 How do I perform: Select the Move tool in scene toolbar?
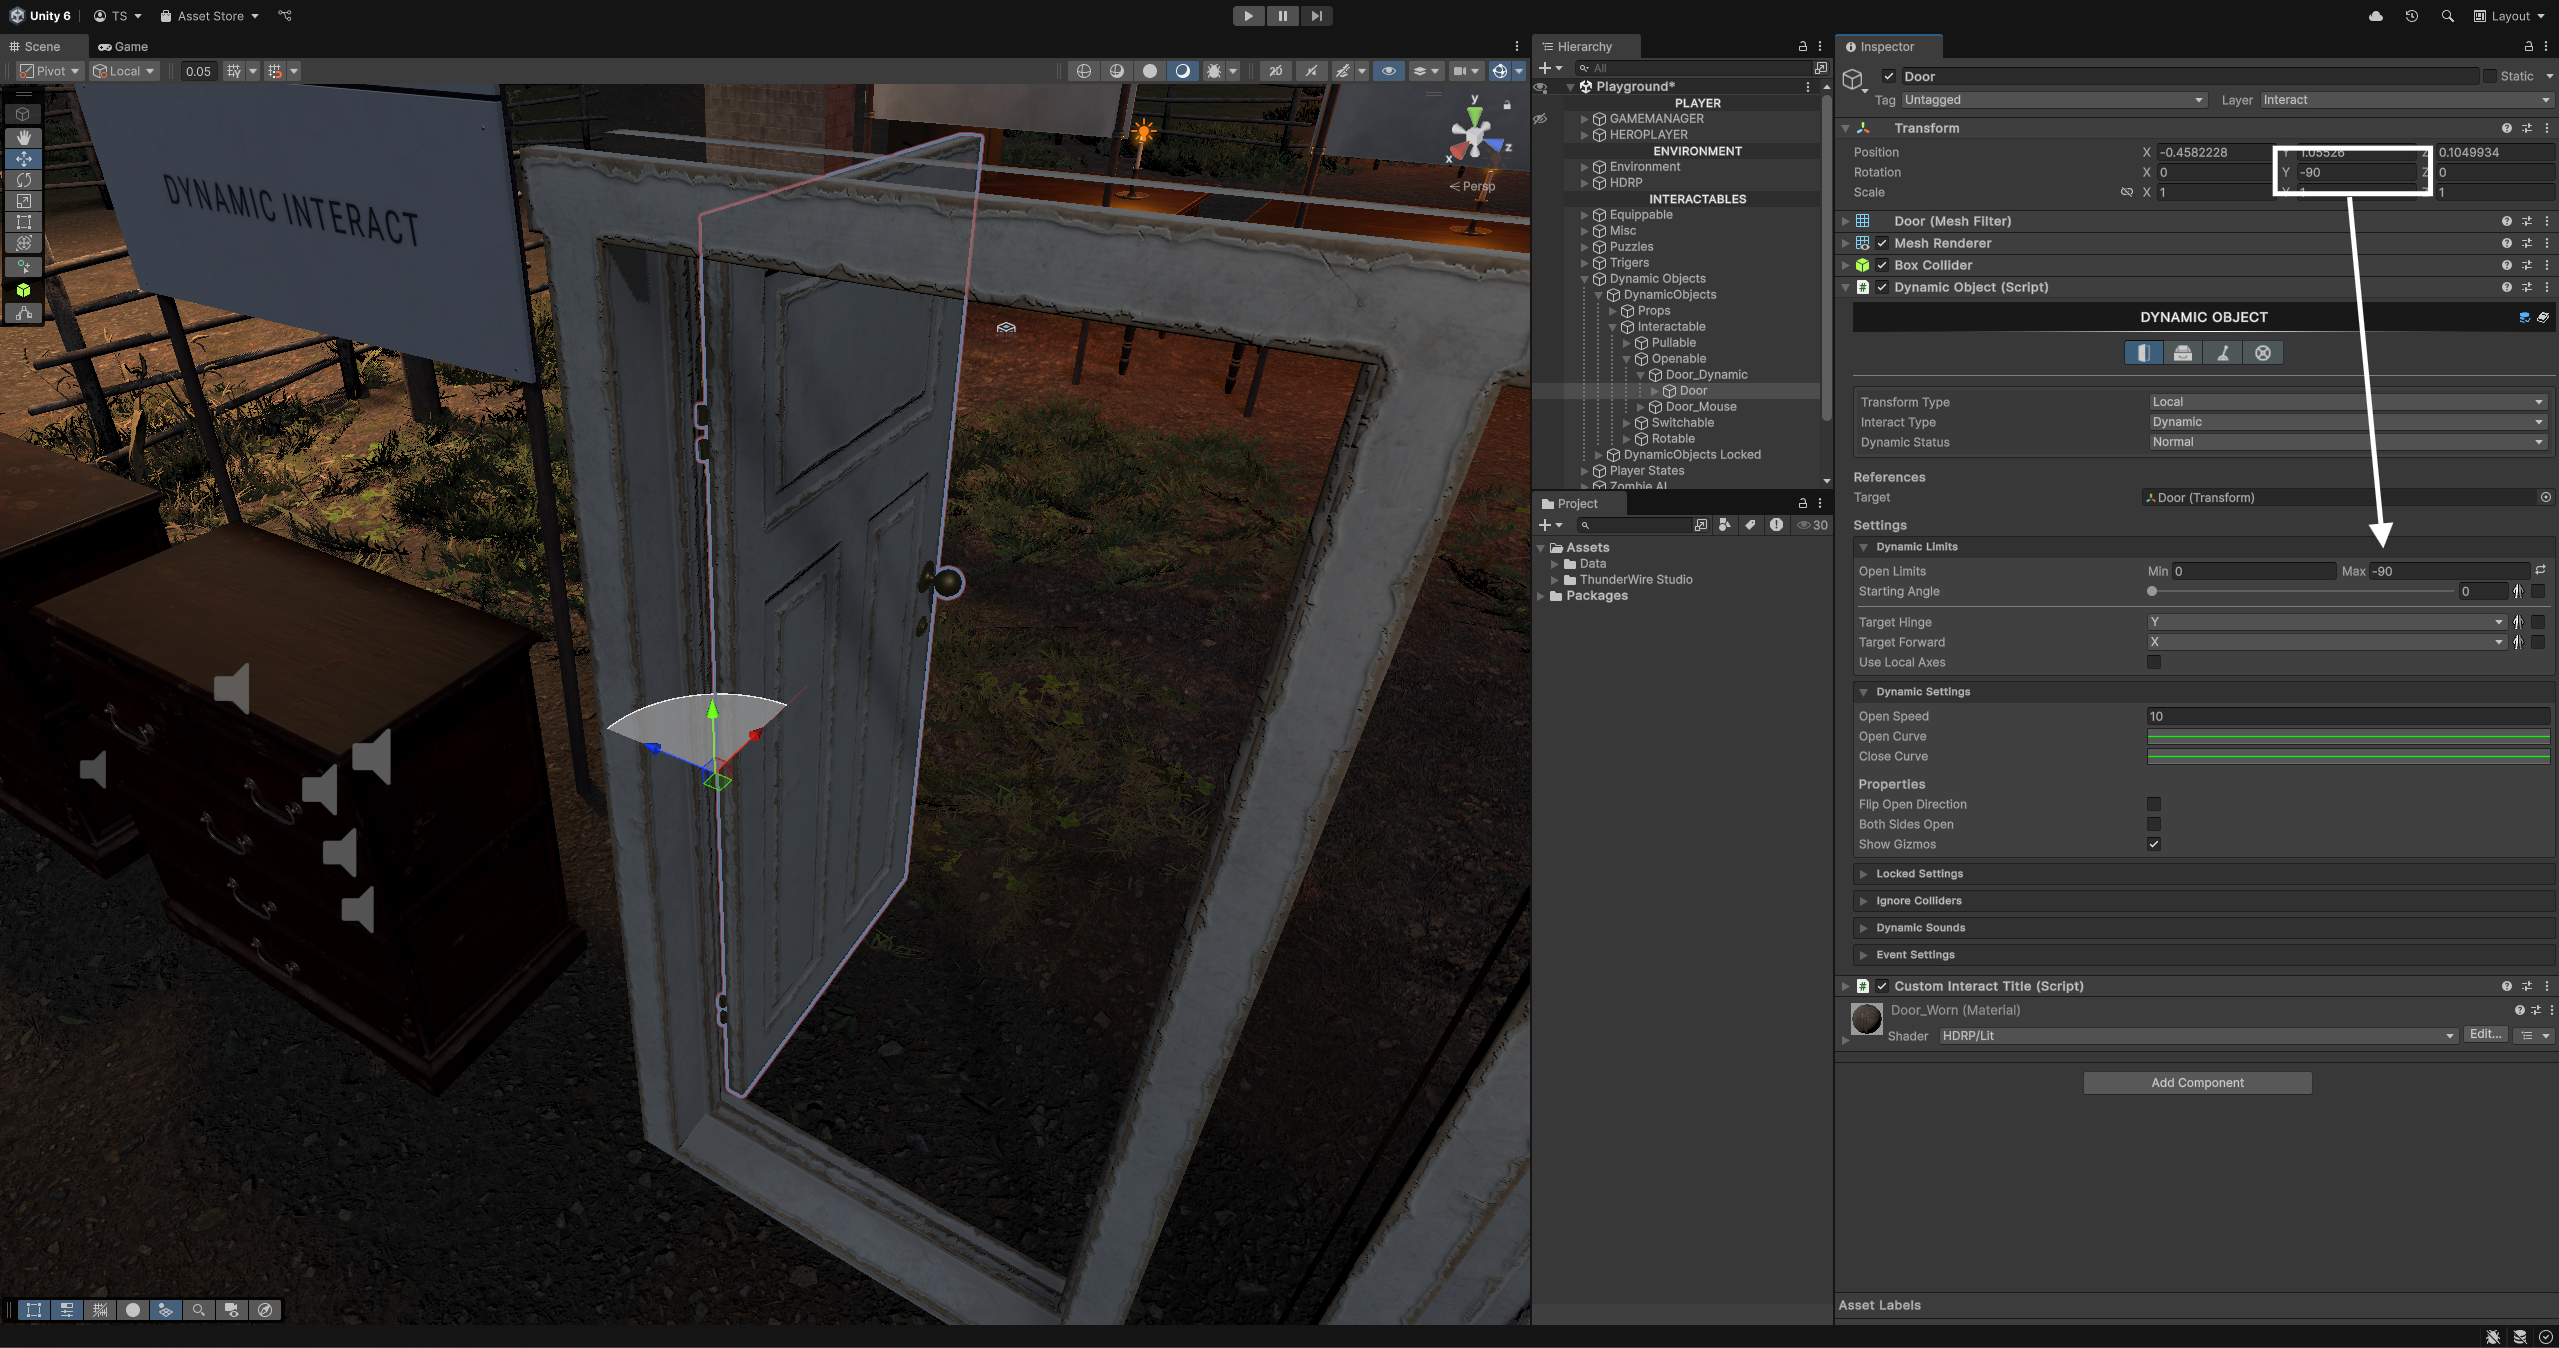pos(24,159)
